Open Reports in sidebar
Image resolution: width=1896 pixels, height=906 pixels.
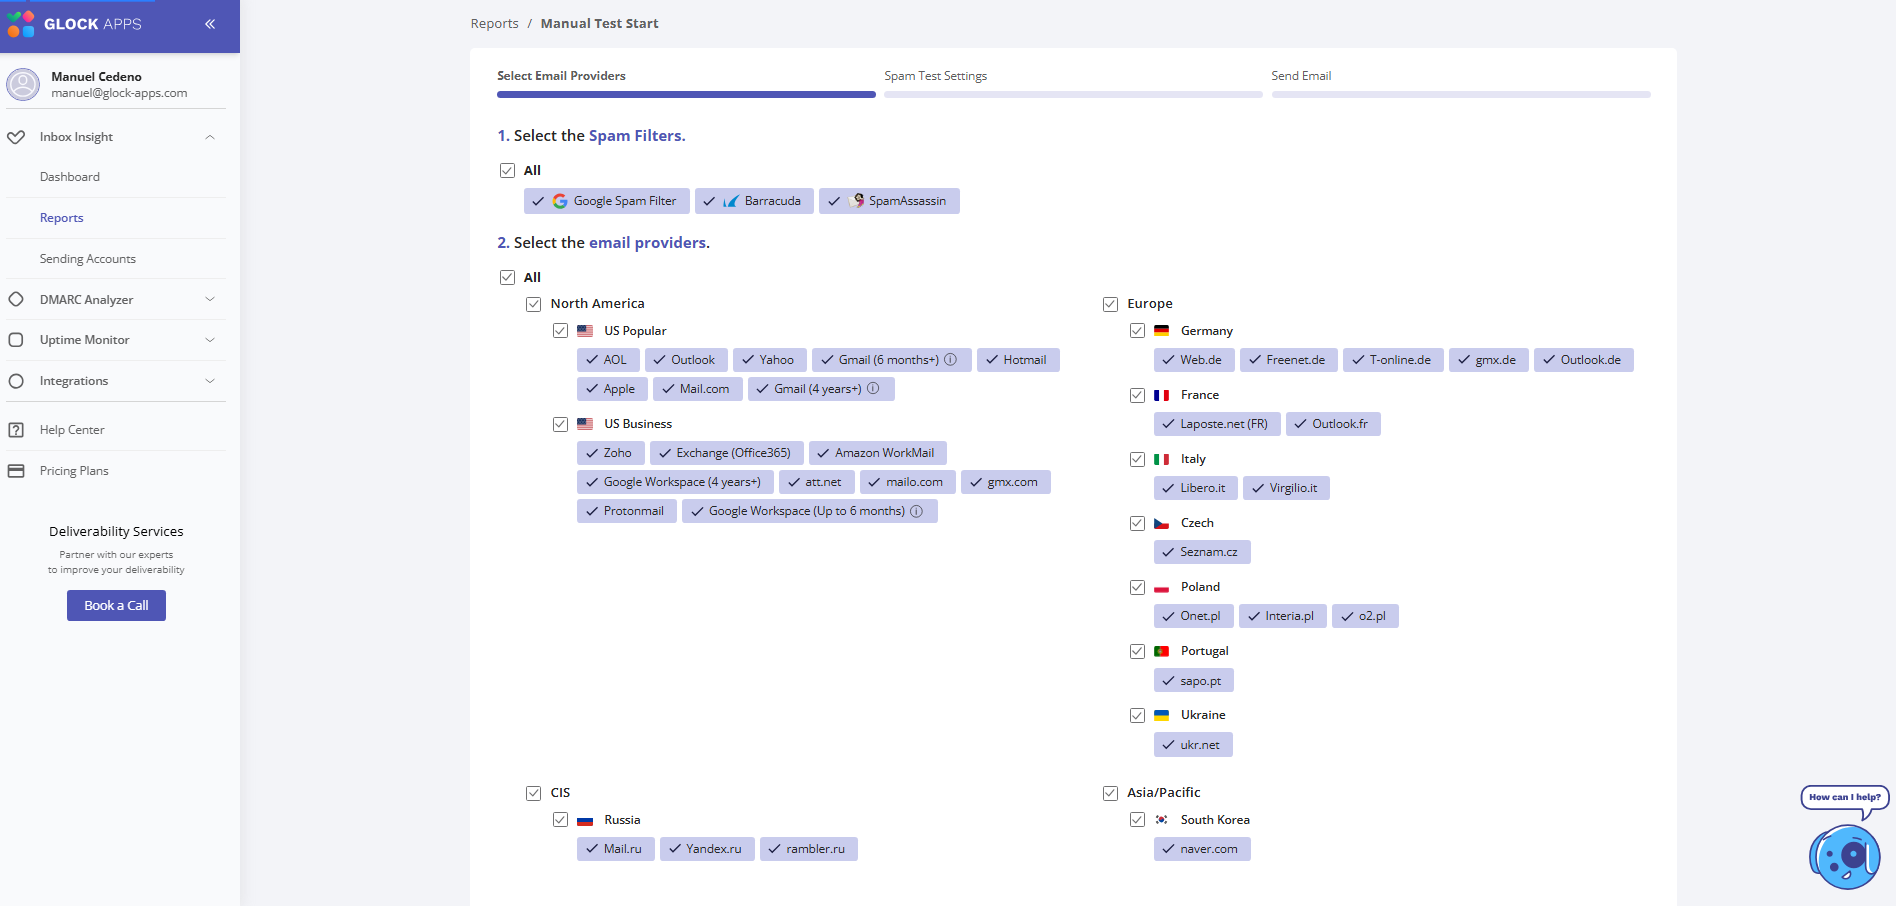click(62, 218)
